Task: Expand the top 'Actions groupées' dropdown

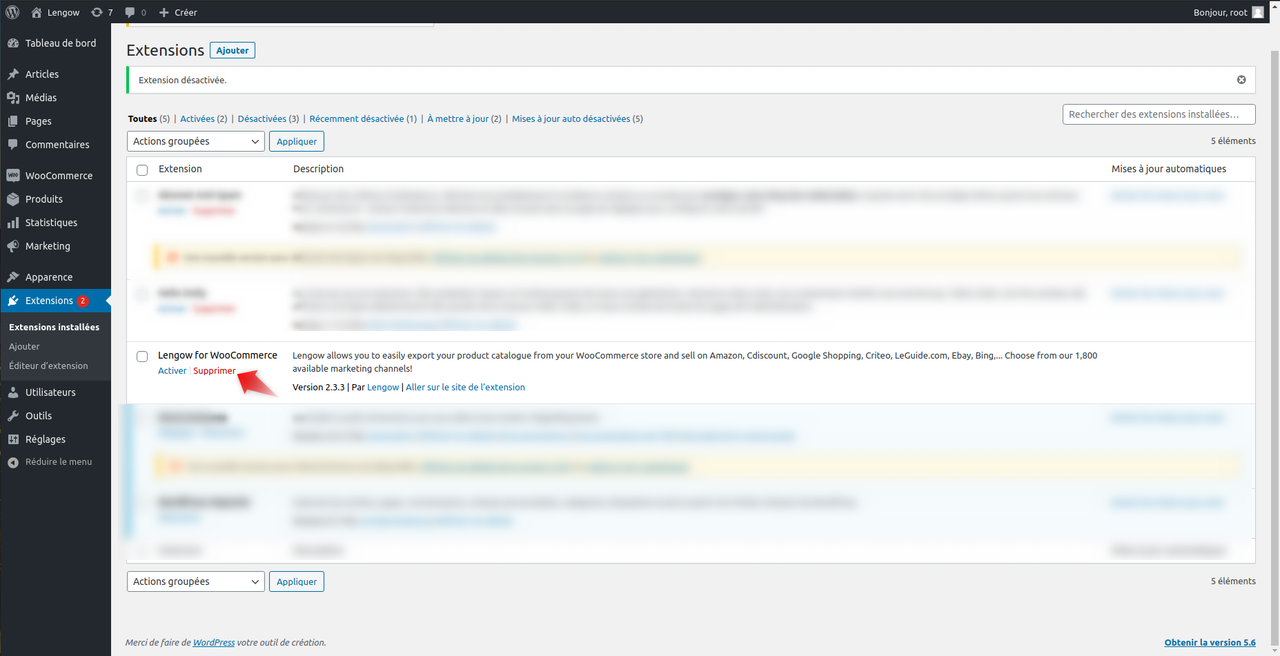Action: 196,142
